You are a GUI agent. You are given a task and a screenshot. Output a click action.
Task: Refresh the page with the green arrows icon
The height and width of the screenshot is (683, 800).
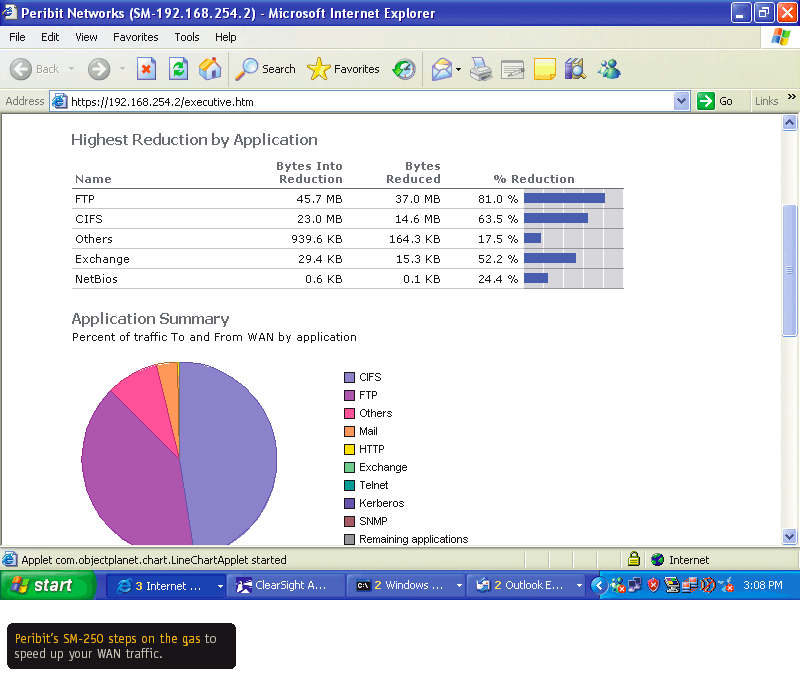click(179, 69)
